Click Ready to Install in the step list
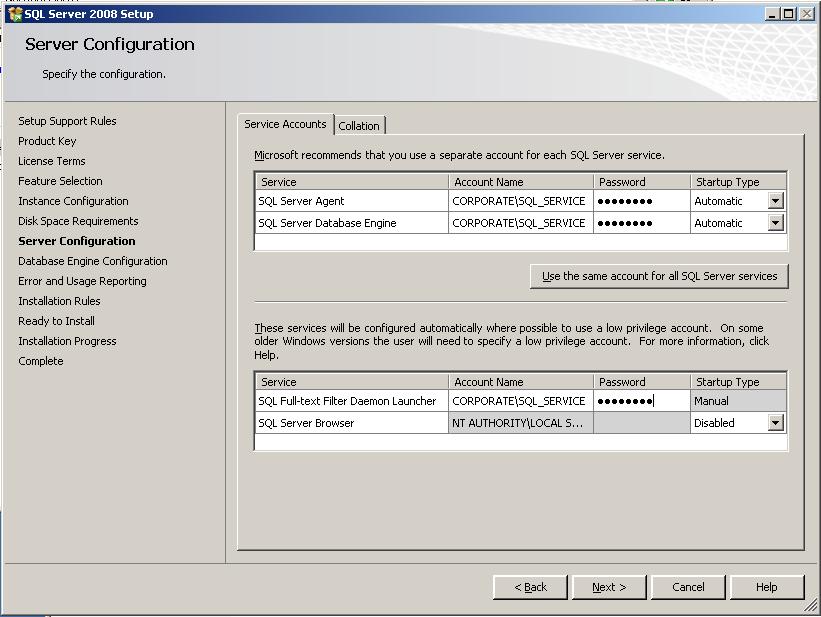821x617 pixels. point(56,321)
